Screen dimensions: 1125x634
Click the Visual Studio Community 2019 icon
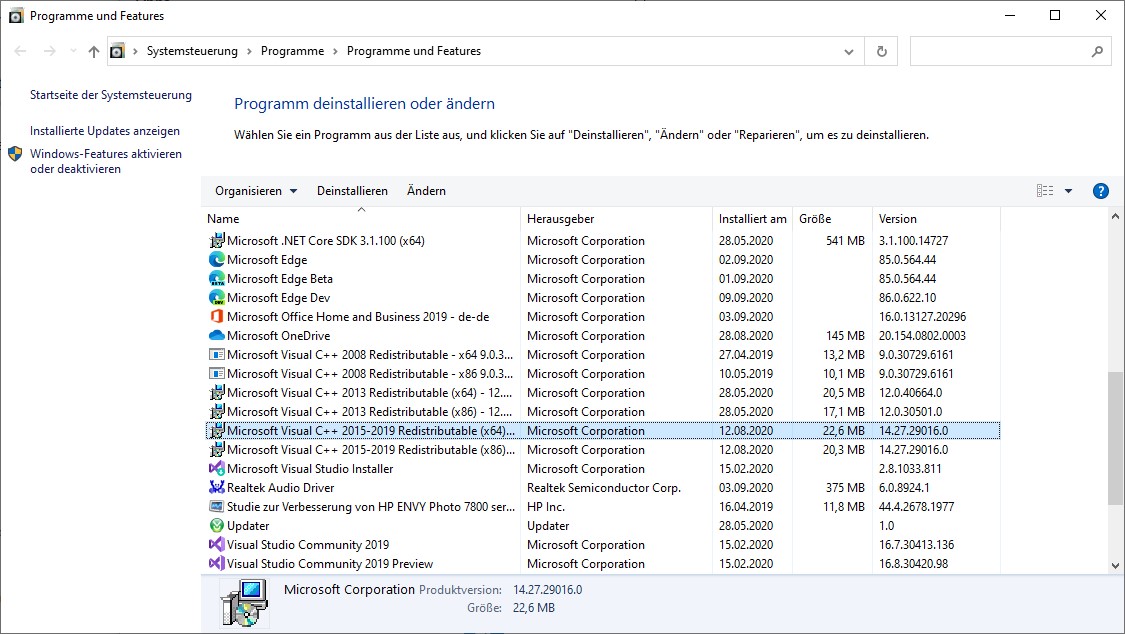pyautogui.click(x=217, y=544)
